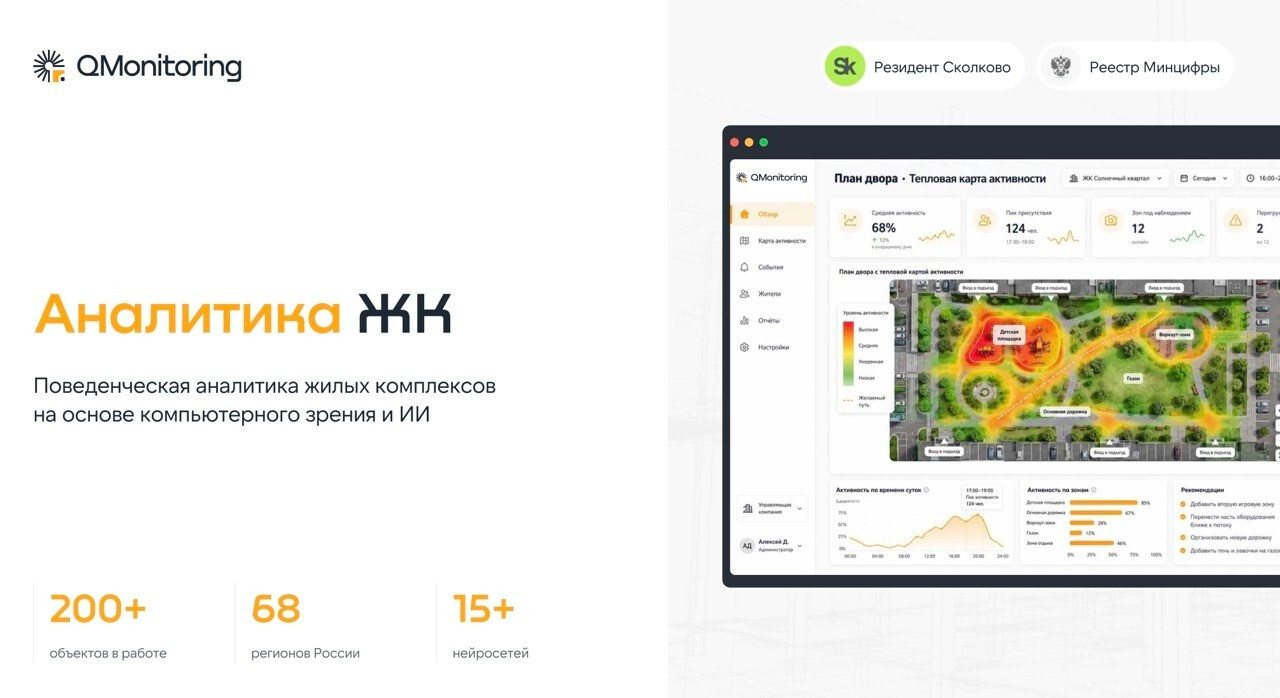Viewport: 1280px width, 698px height.
Task: Click the 124 чел. peak presence value
Action: coord(1021,229)
